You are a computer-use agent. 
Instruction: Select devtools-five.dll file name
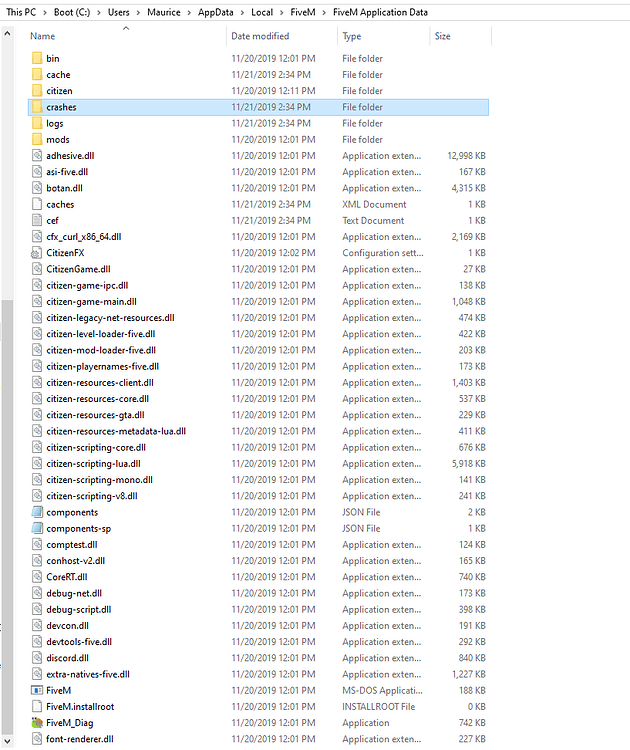click(79, 642)
